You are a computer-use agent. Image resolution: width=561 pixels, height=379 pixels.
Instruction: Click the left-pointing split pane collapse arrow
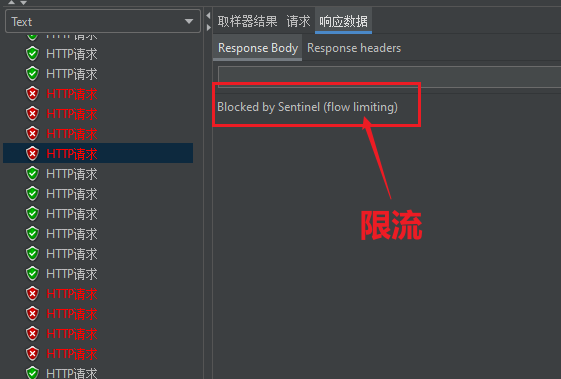(208, 15)
